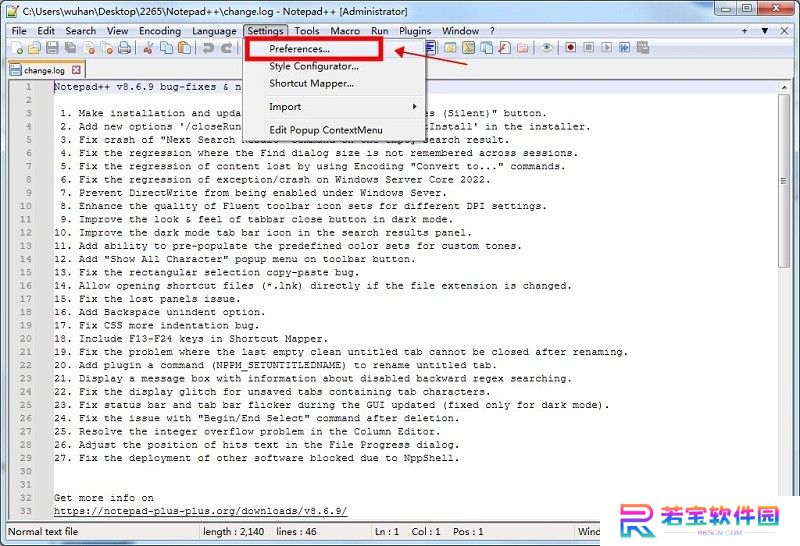
Task: Open the Plugins menu
Action: coord(415,31)
